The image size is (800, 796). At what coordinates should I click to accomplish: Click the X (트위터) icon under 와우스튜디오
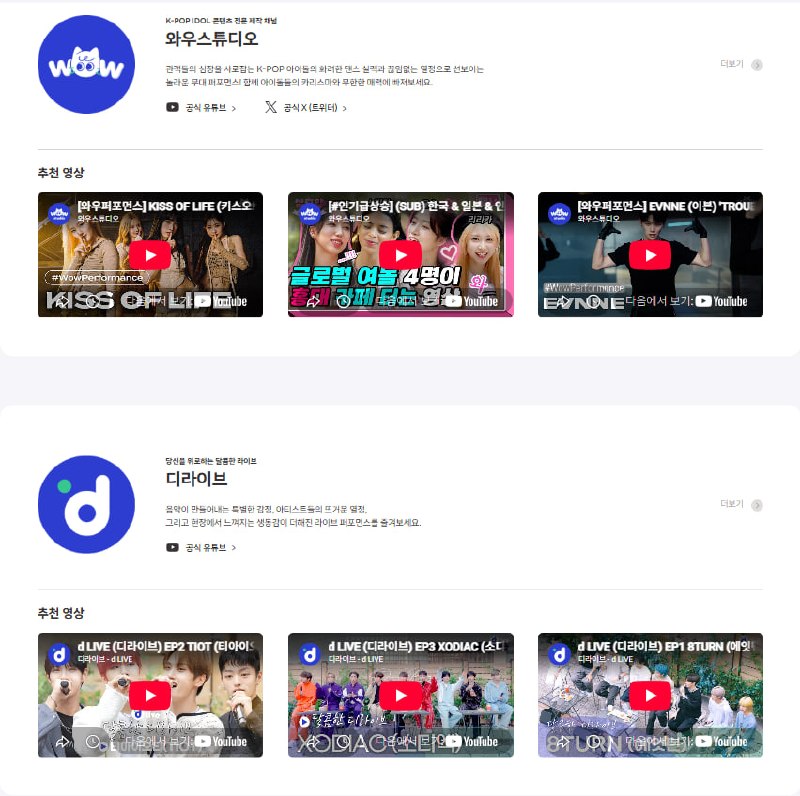271,107
